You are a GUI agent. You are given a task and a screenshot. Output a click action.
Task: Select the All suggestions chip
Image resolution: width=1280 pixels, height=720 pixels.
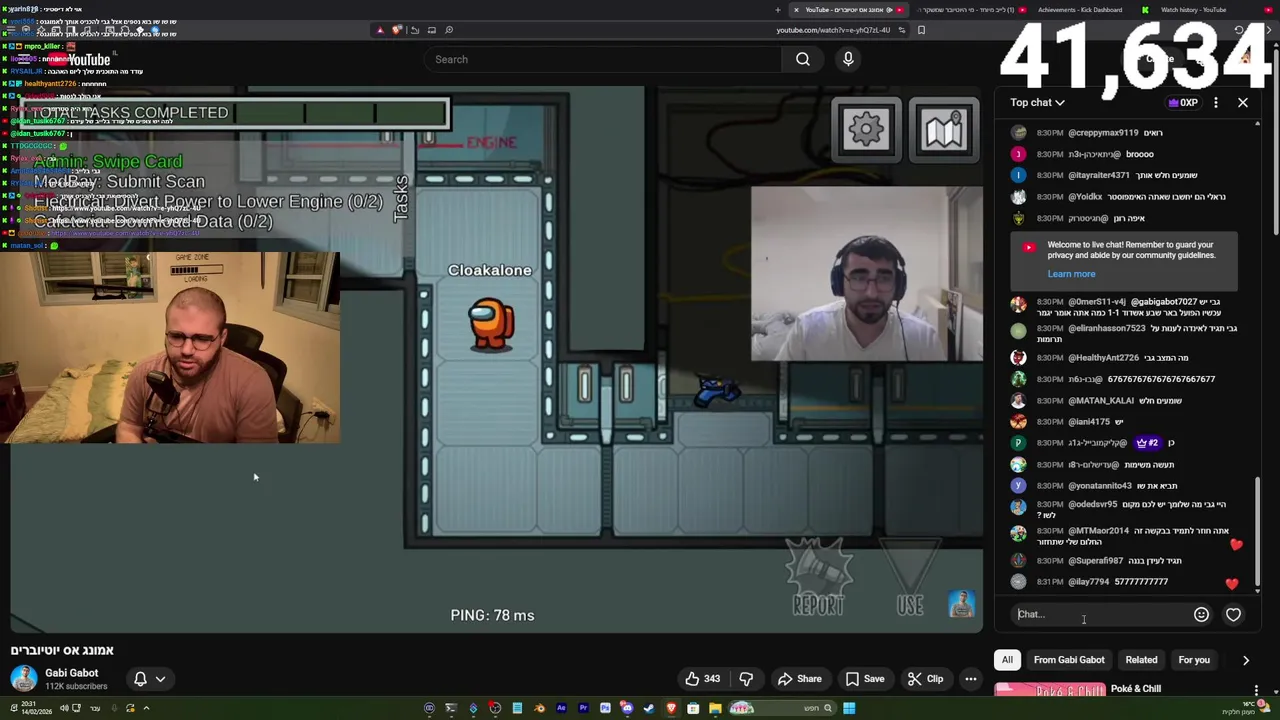pyautogui.click(x=1007, y=660)
